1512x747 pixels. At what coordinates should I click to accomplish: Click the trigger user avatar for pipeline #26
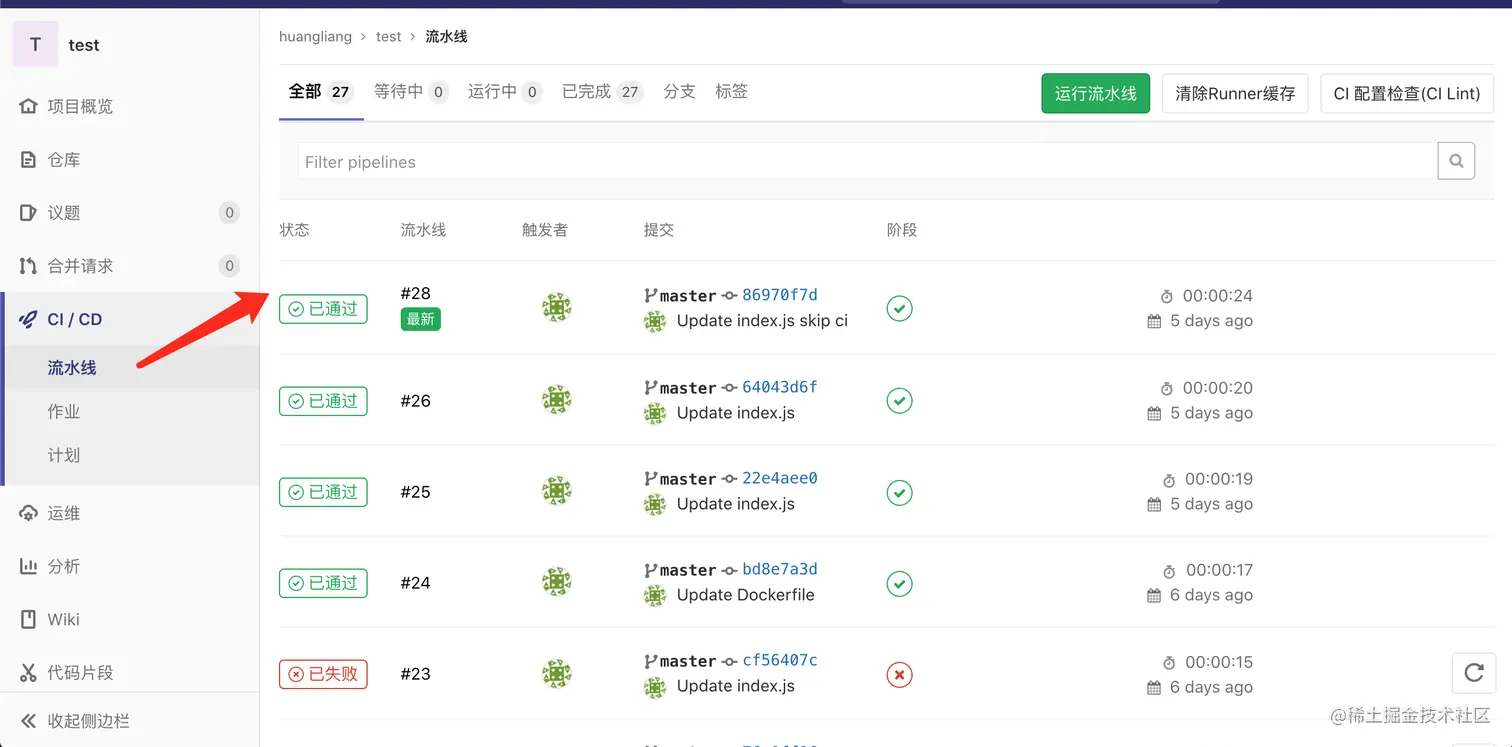tap(556, 400)
